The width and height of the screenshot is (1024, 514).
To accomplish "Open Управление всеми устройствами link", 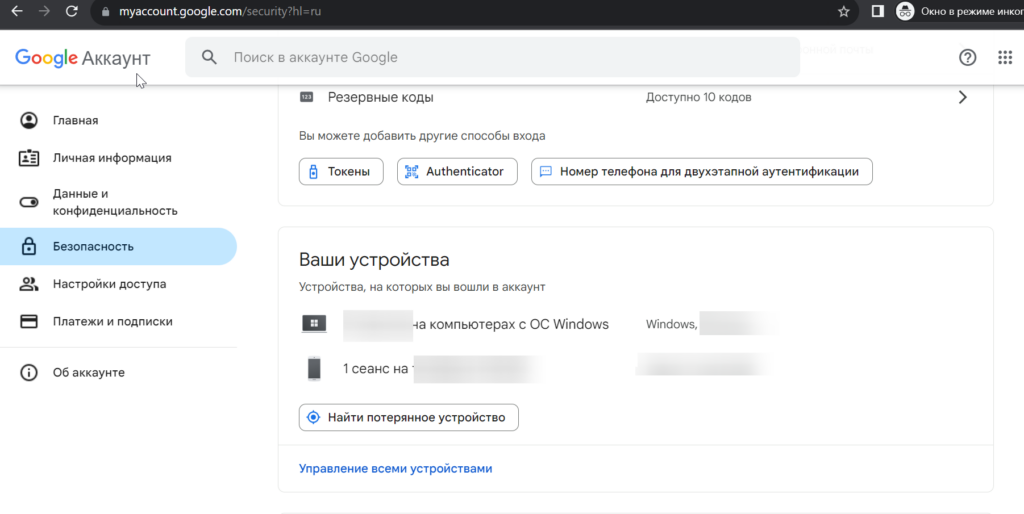I will tap(395, 469).
